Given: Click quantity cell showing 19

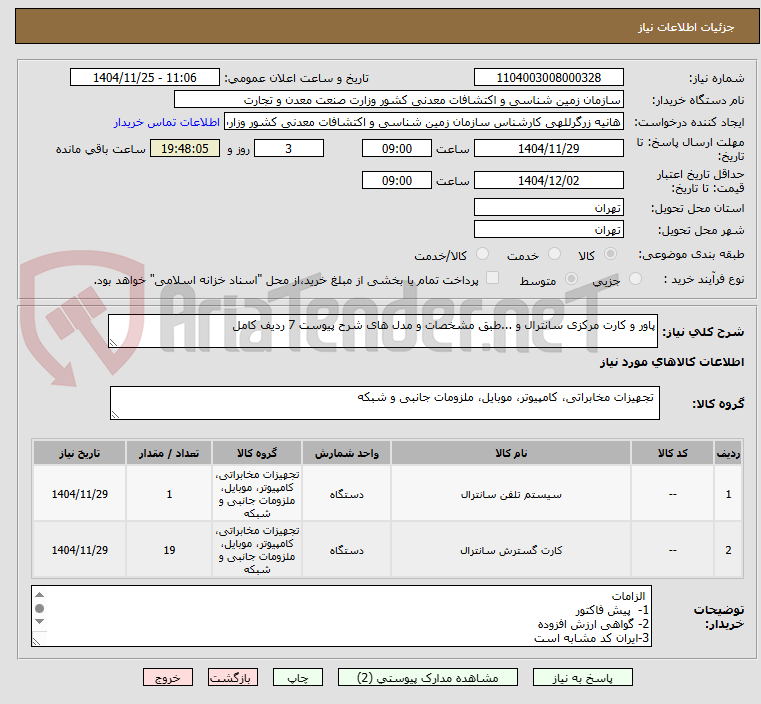Looking at the screenshot, I should click(x=169, y=550).
